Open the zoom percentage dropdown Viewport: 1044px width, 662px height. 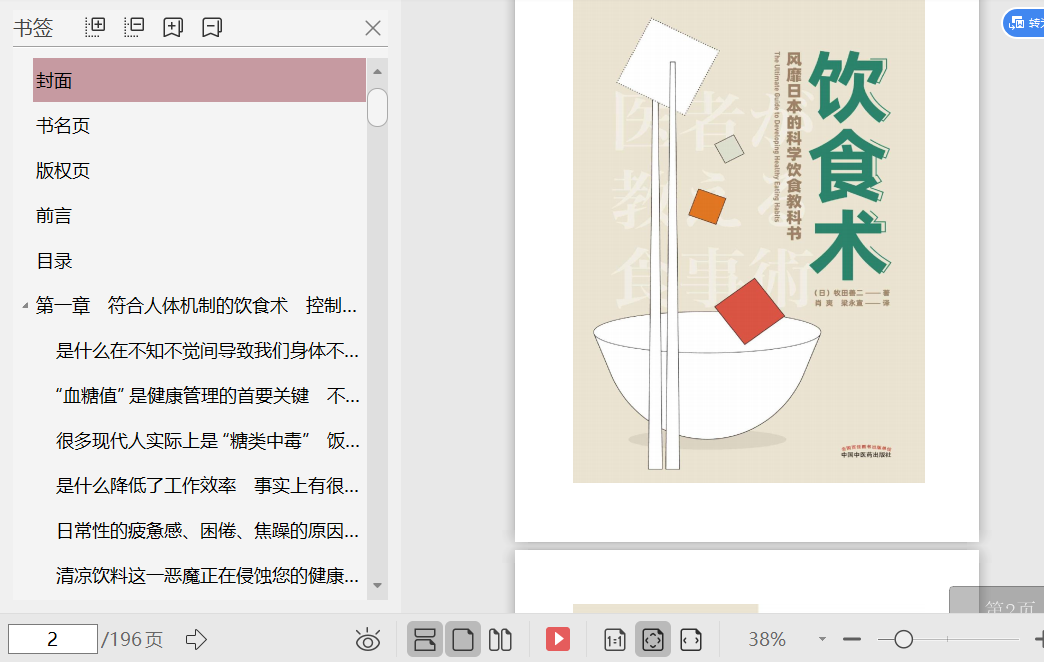(822, 639)
